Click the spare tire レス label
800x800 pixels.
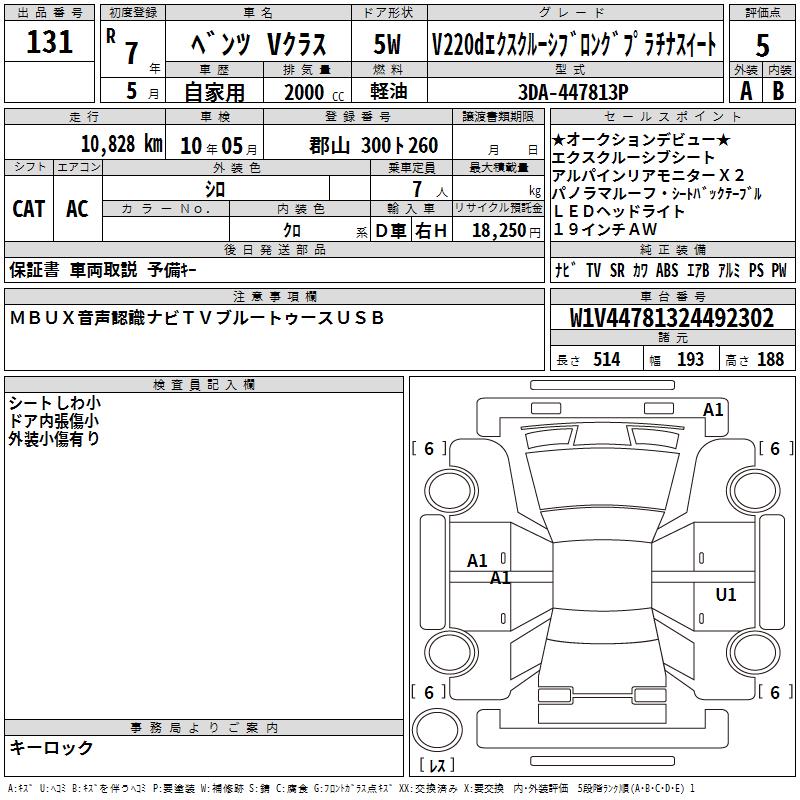[437, 765]
